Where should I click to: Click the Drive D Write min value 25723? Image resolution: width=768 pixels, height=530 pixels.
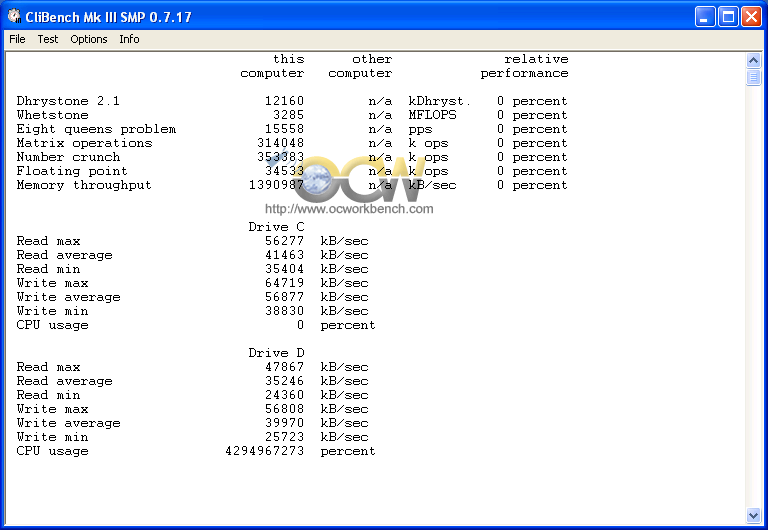tap(284, 437)
